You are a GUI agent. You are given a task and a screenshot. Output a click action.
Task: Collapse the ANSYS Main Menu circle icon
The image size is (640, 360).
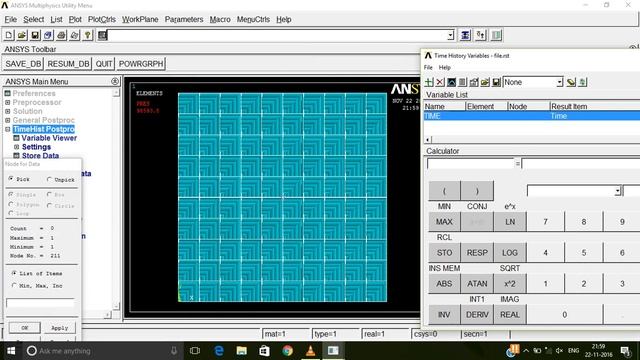(x=115, y=81)
